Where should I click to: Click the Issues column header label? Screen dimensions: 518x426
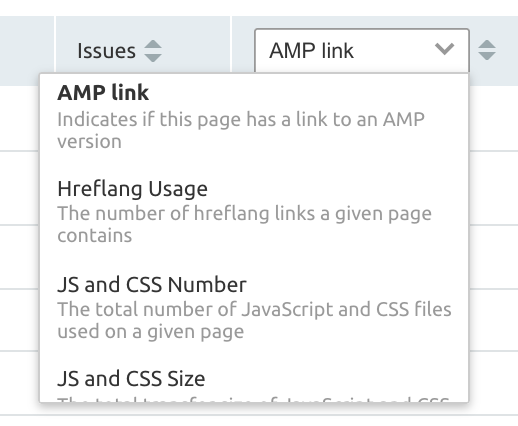[x=106, y=51]
